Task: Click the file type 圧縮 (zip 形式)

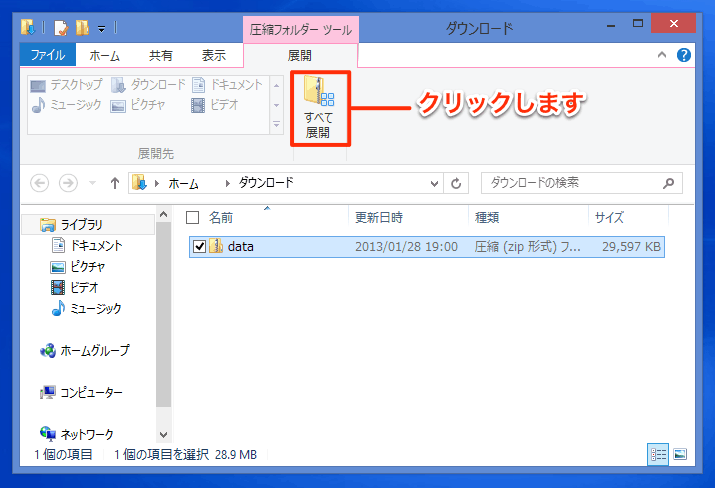Action: pos(528,247)
